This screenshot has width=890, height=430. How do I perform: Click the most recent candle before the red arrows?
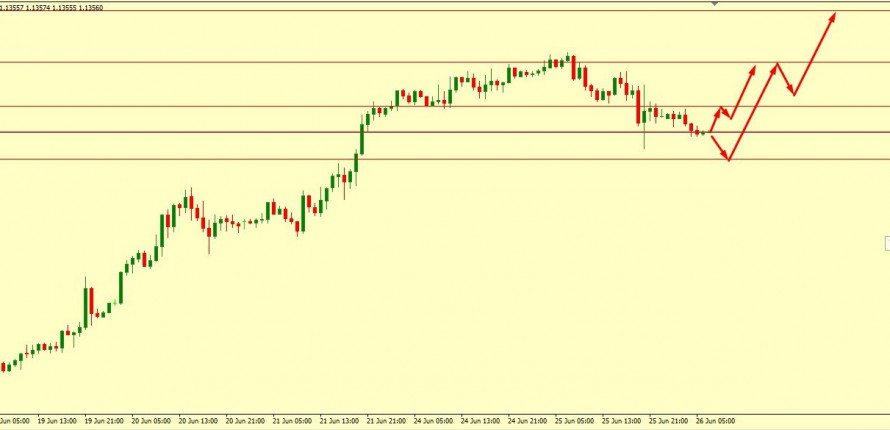(x=703, y=133)
